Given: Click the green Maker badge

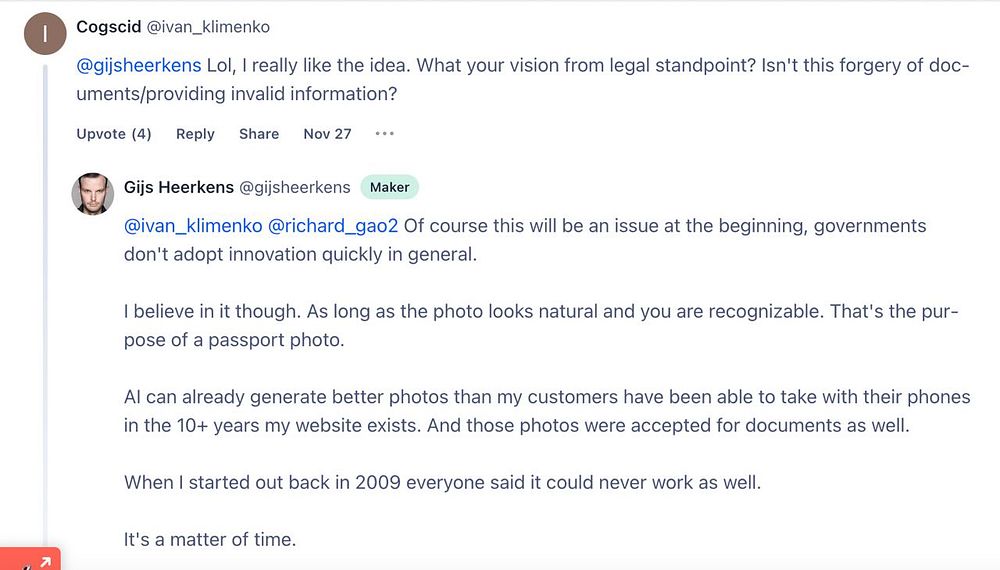Looking at the screenshot, I should coord(389,187).
